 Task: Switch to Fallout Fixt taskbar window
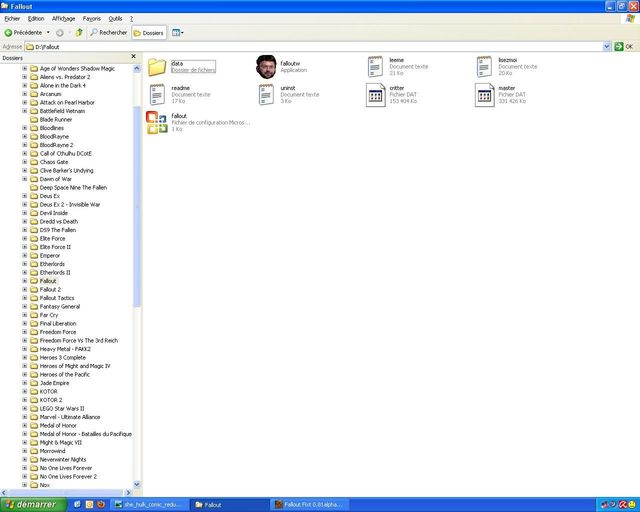[311, 505]
